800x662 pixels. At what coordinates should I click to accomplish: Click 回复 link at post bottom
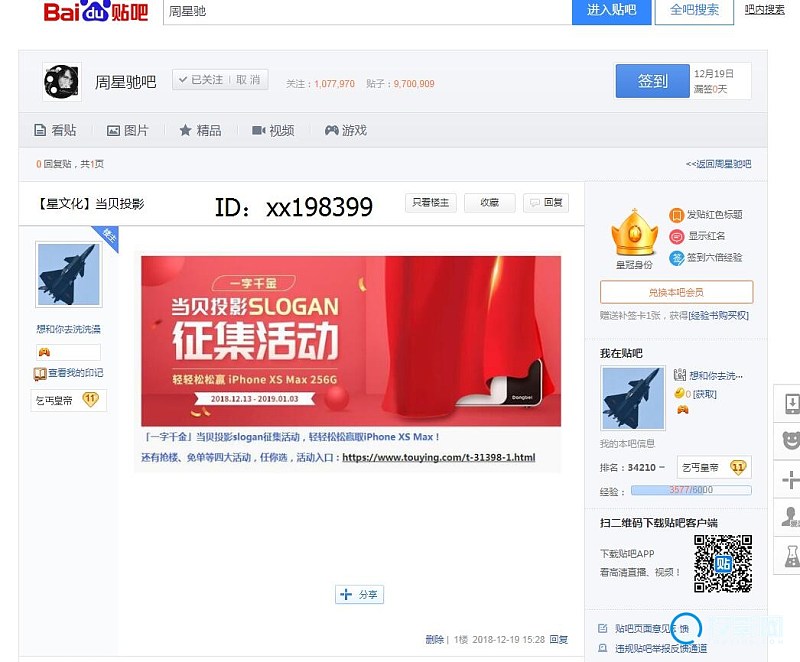(559, 639)
